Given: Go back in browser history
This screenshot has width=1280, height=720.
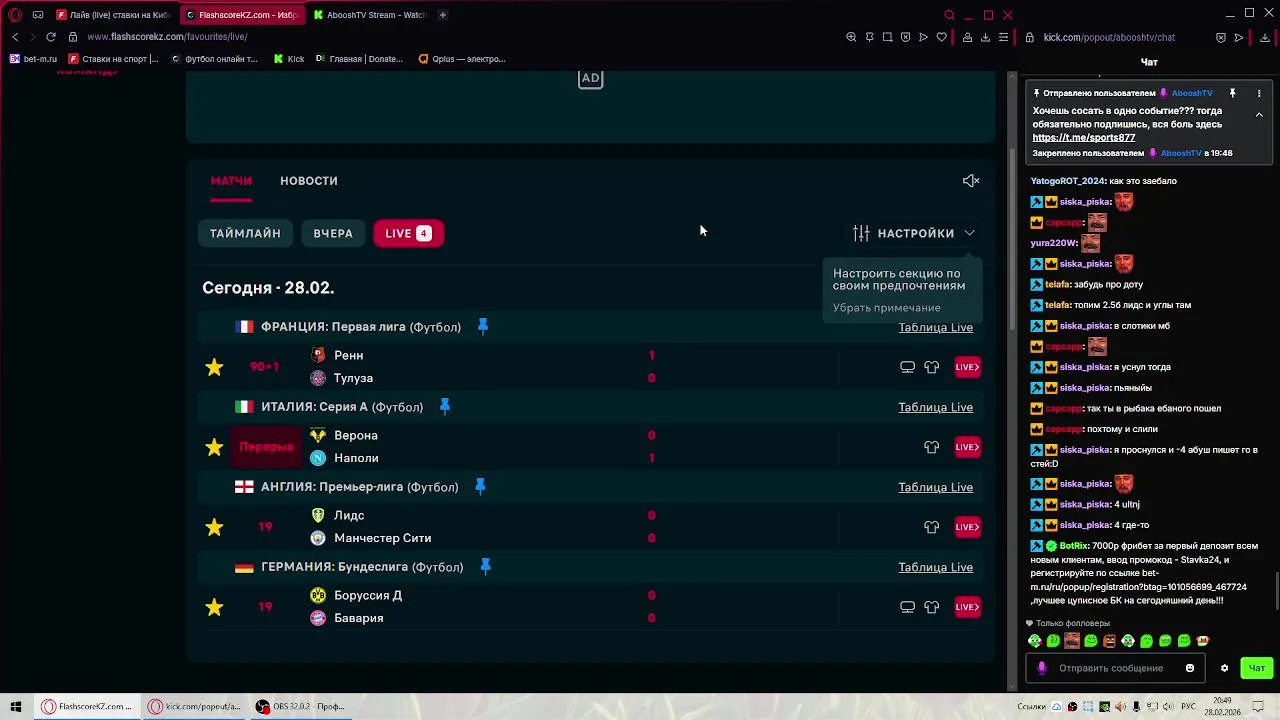Looking at the screenshot, I should tap(15, 37).
